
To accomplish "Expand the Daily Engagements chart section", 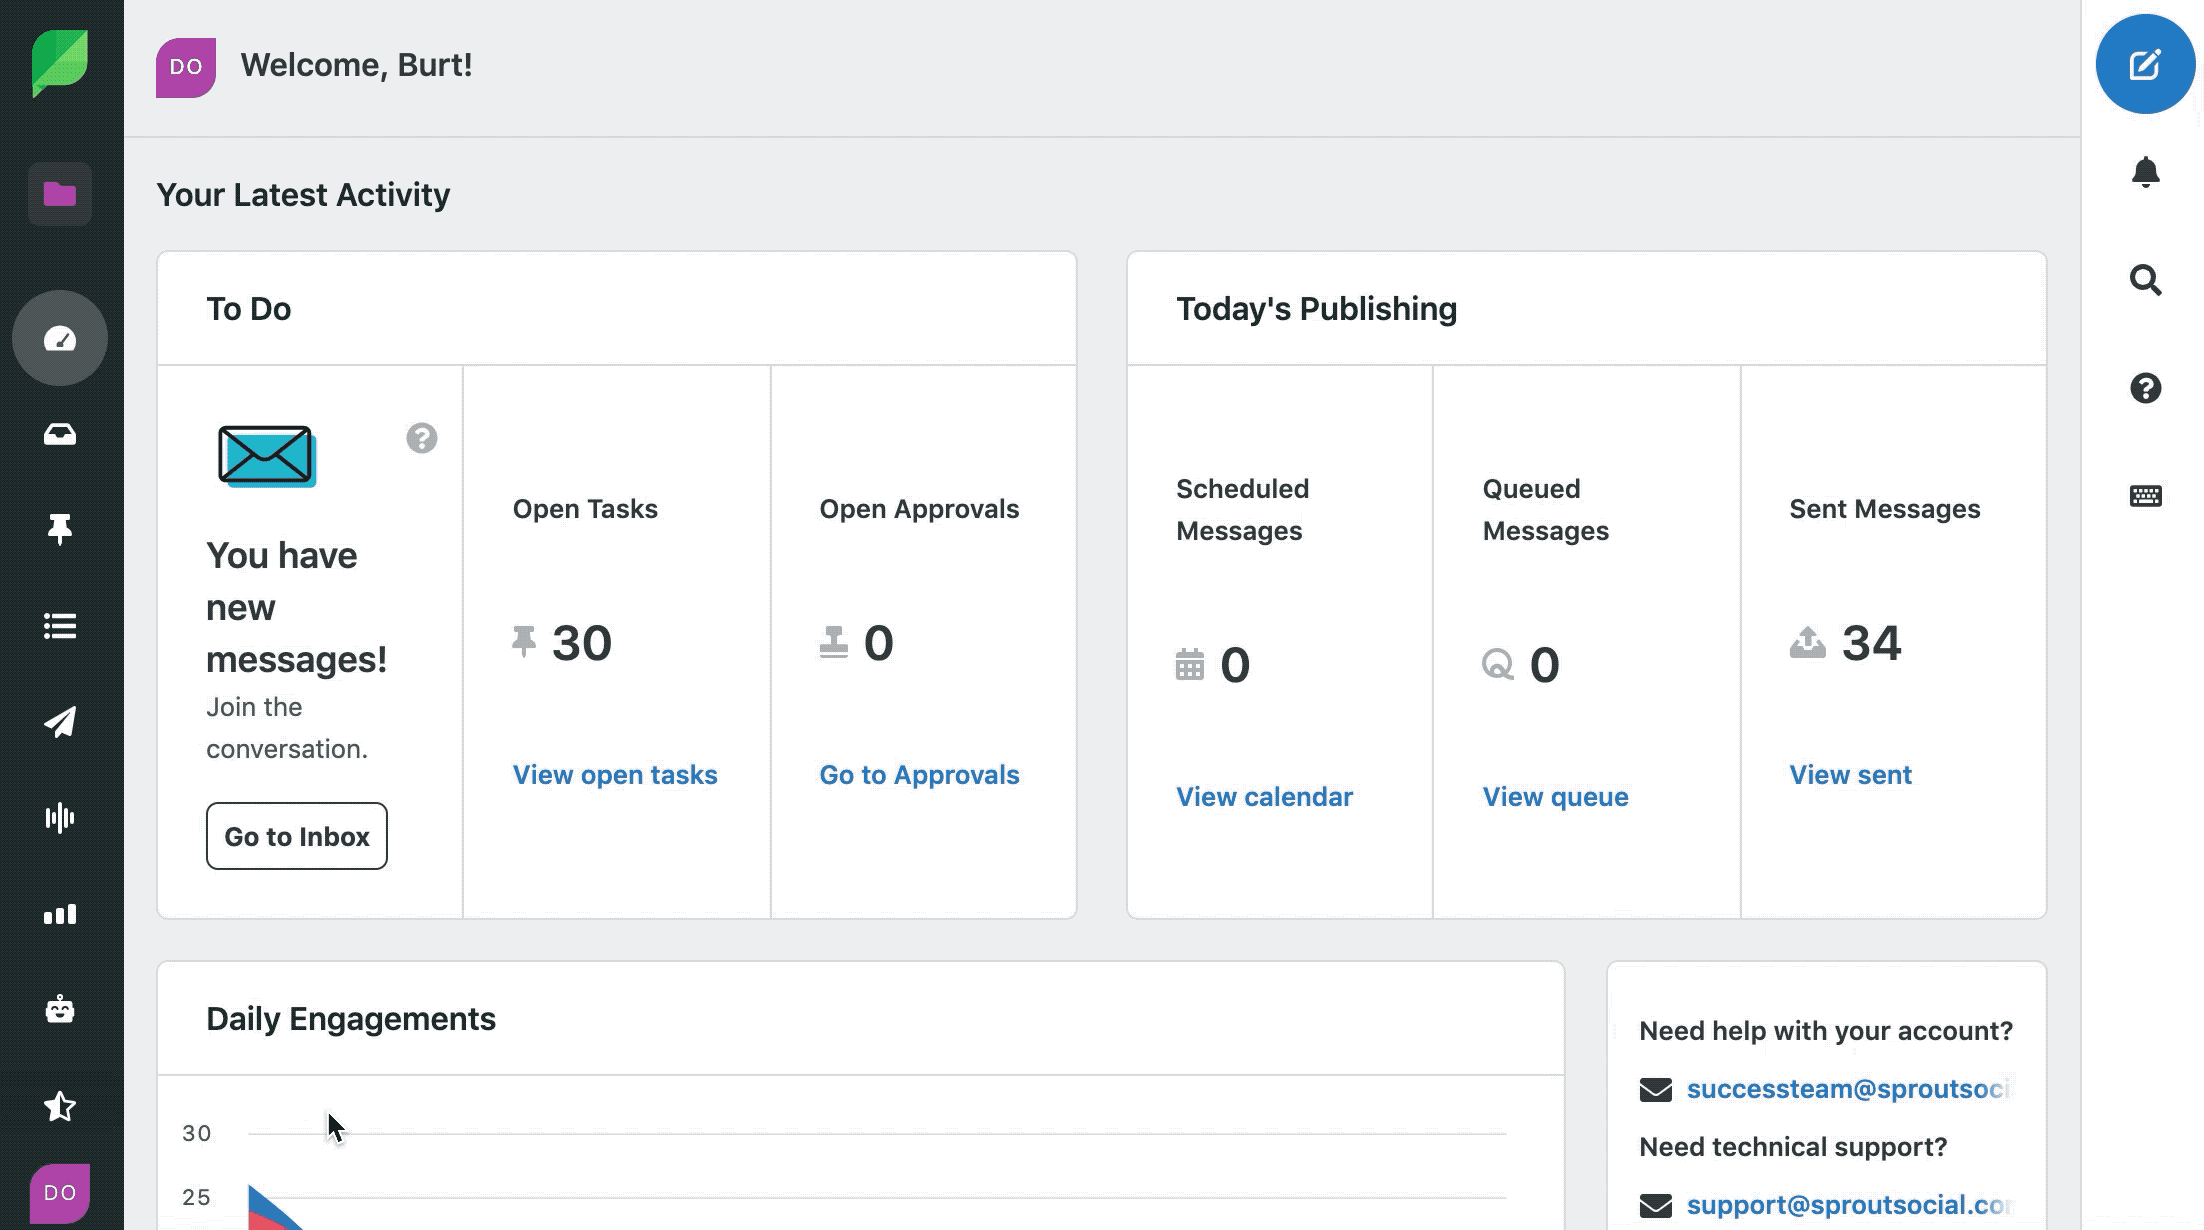I will [351, 1017].
